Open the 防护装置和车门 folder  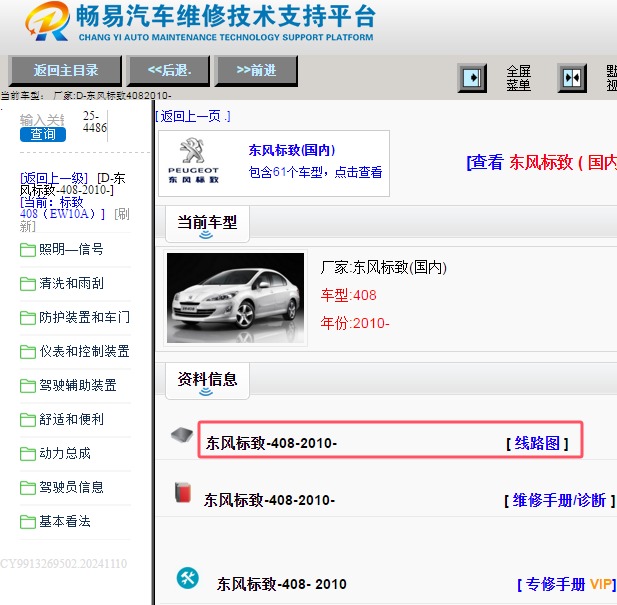(75, 317)
